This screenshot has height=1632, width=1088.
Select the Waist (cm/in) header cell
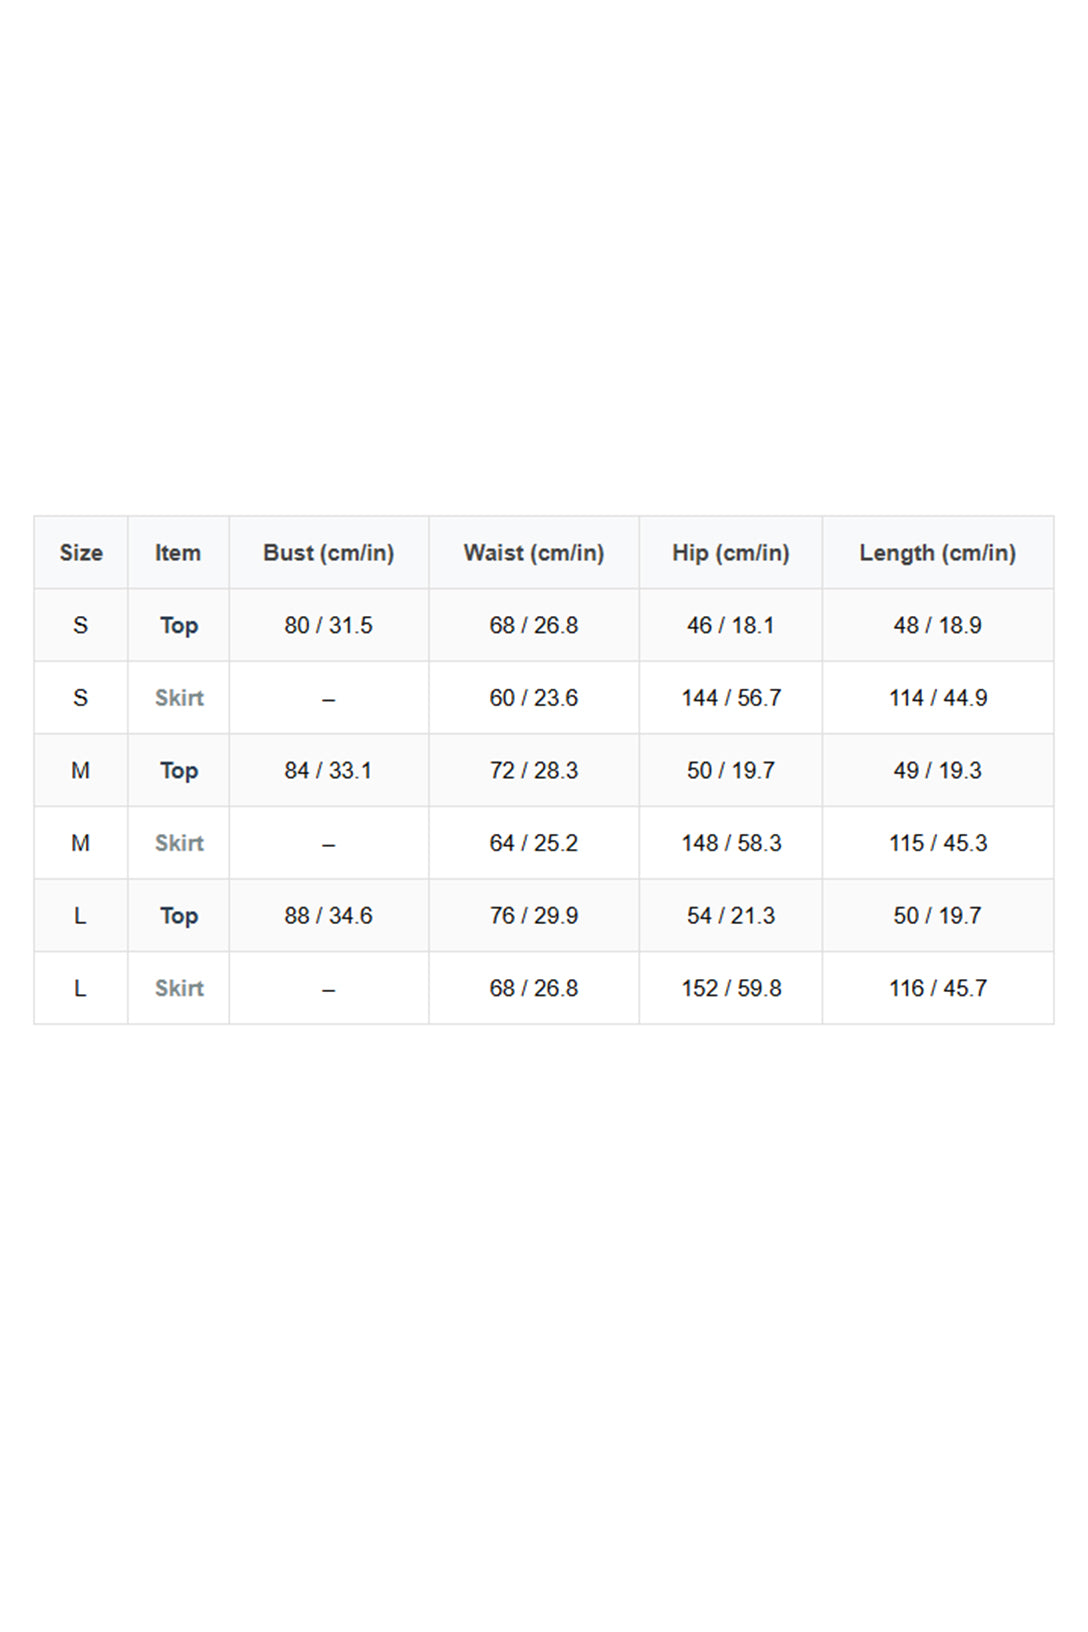pos(534,553)
